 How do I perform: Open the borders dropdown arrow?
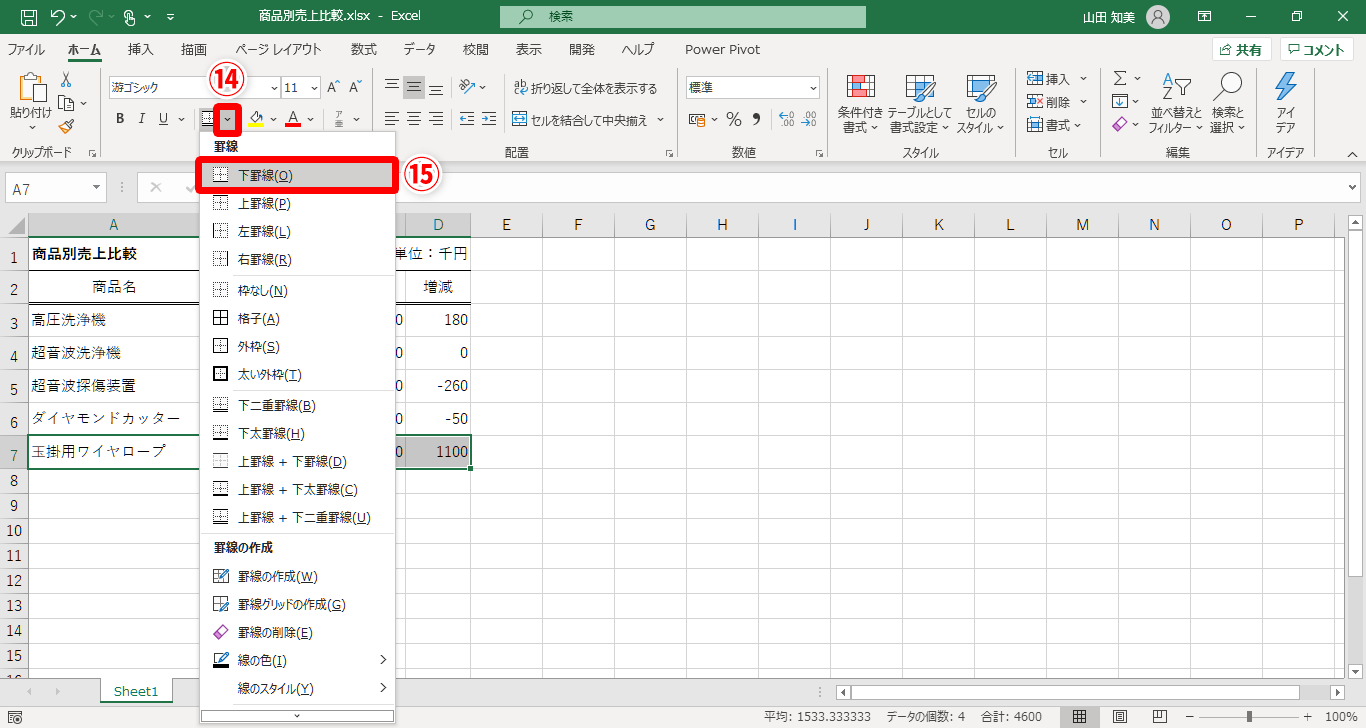pos(228,120)
